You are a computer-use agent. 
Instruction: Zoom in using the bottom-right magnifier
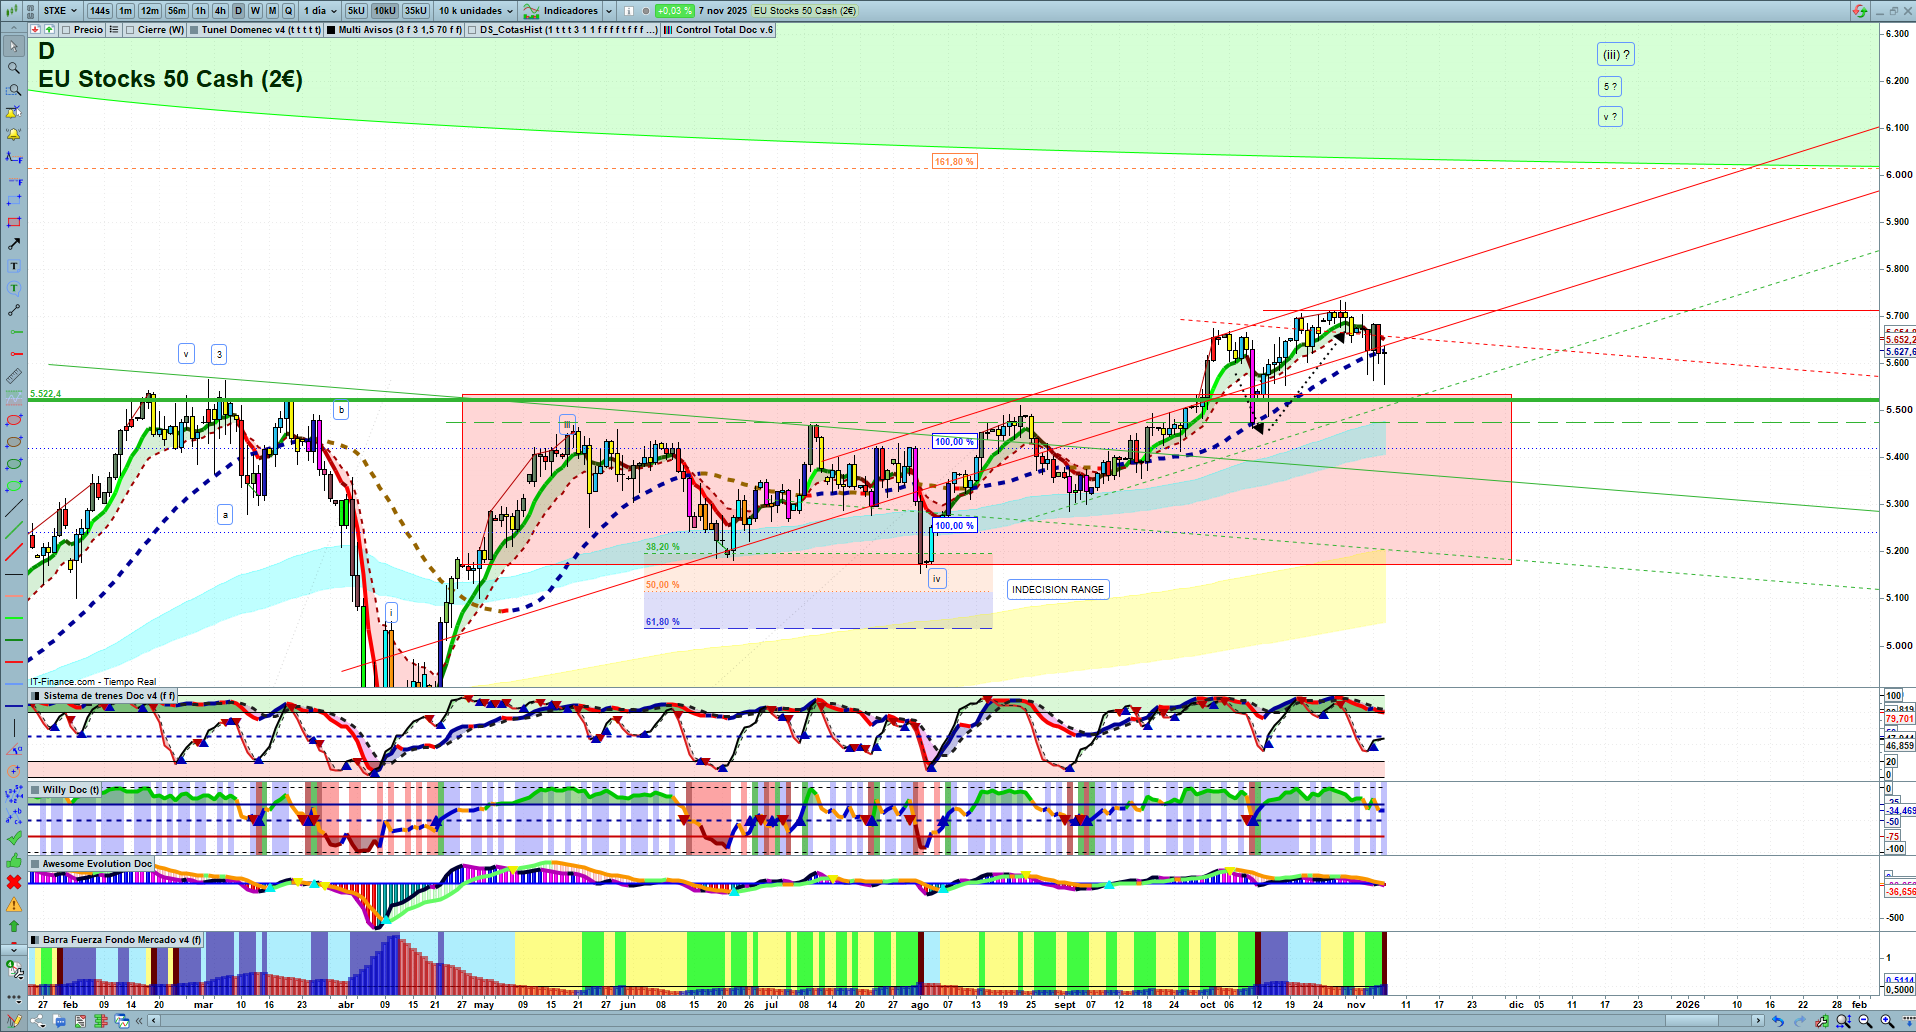coord(1887,1021)
